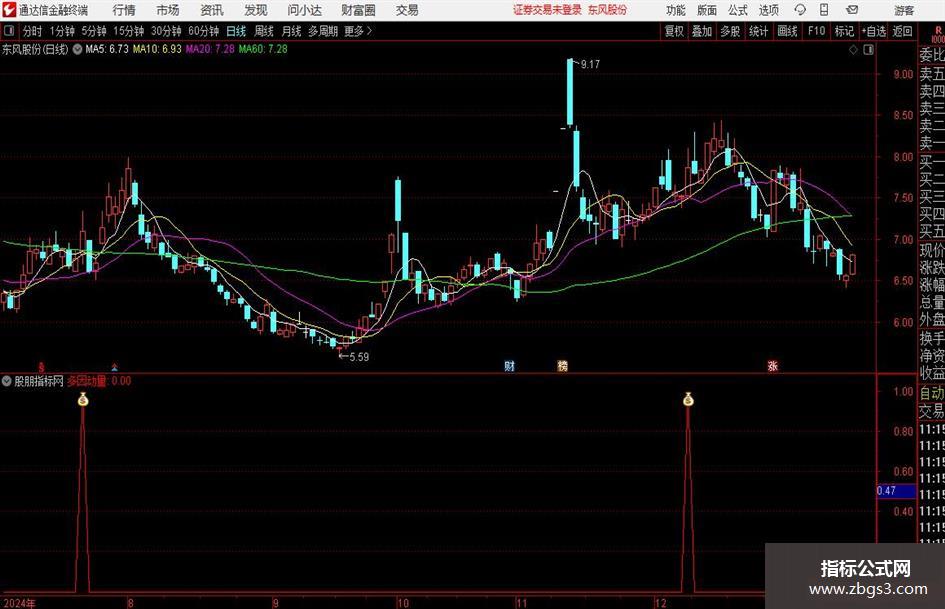Click the 通达信 app logo icon
The image size is (945, 609).
[x=9, y=10]
